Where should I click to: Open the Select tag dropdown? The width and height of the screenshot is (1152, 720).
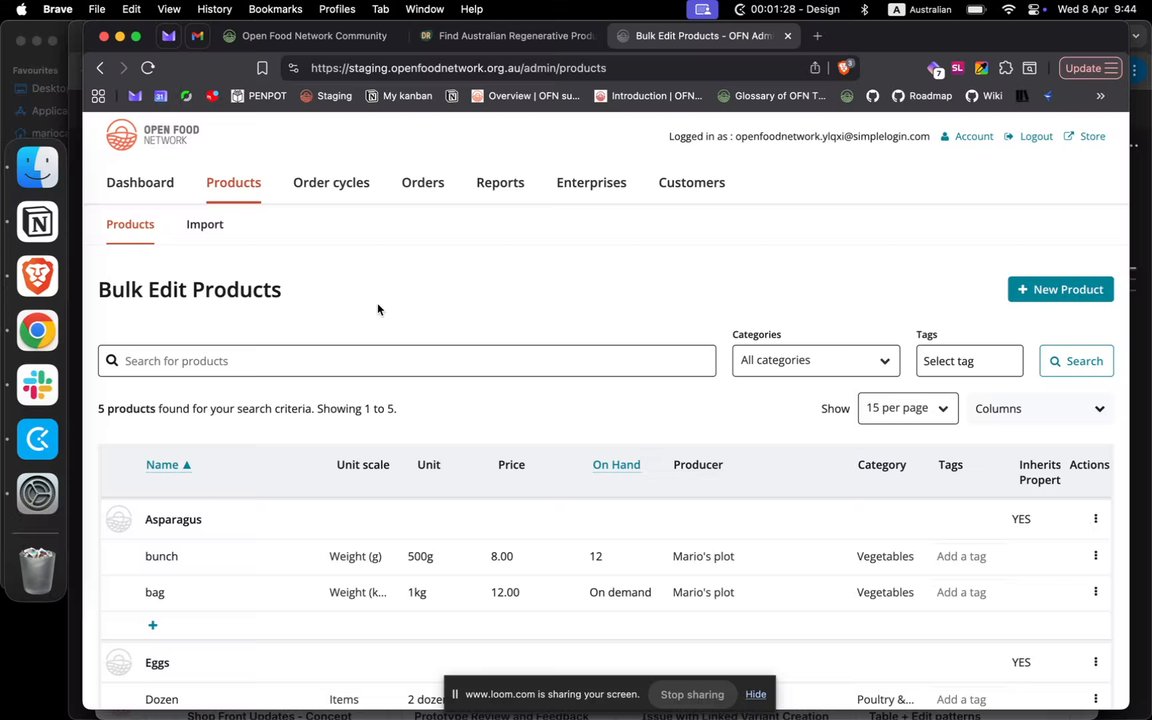(968, 361)
